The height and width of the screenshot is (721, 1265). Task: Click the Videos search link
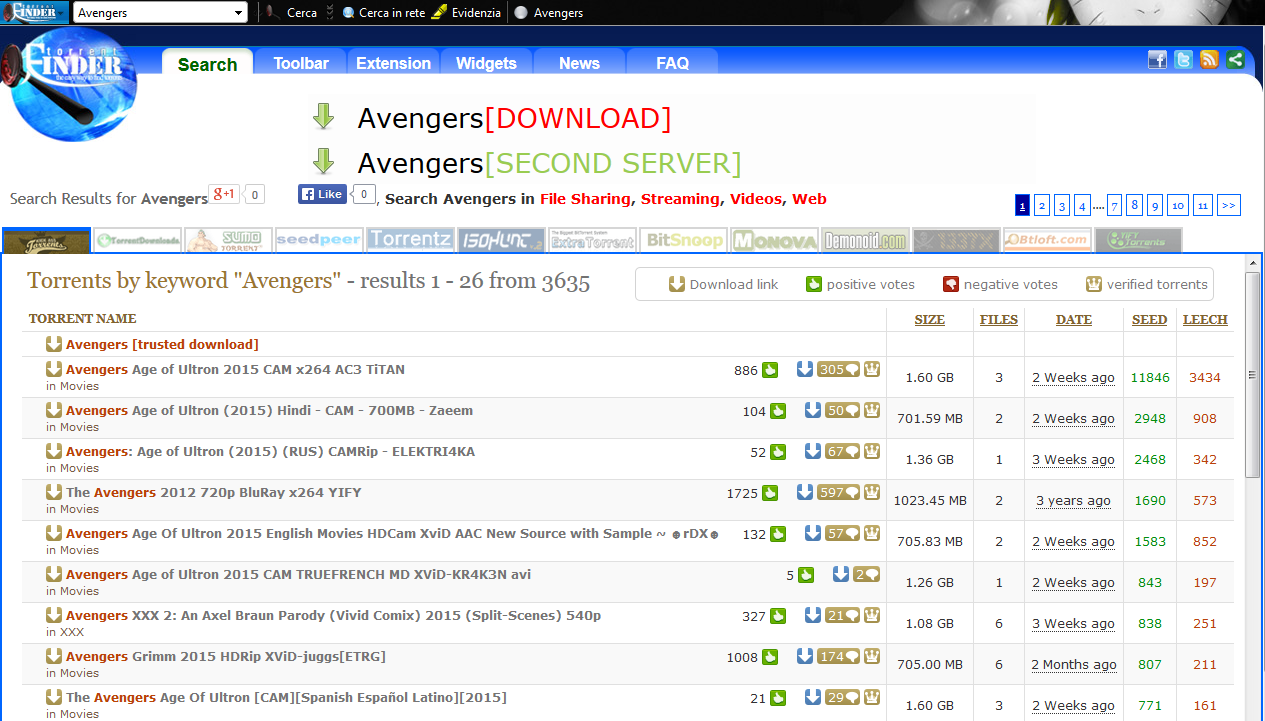755,199
